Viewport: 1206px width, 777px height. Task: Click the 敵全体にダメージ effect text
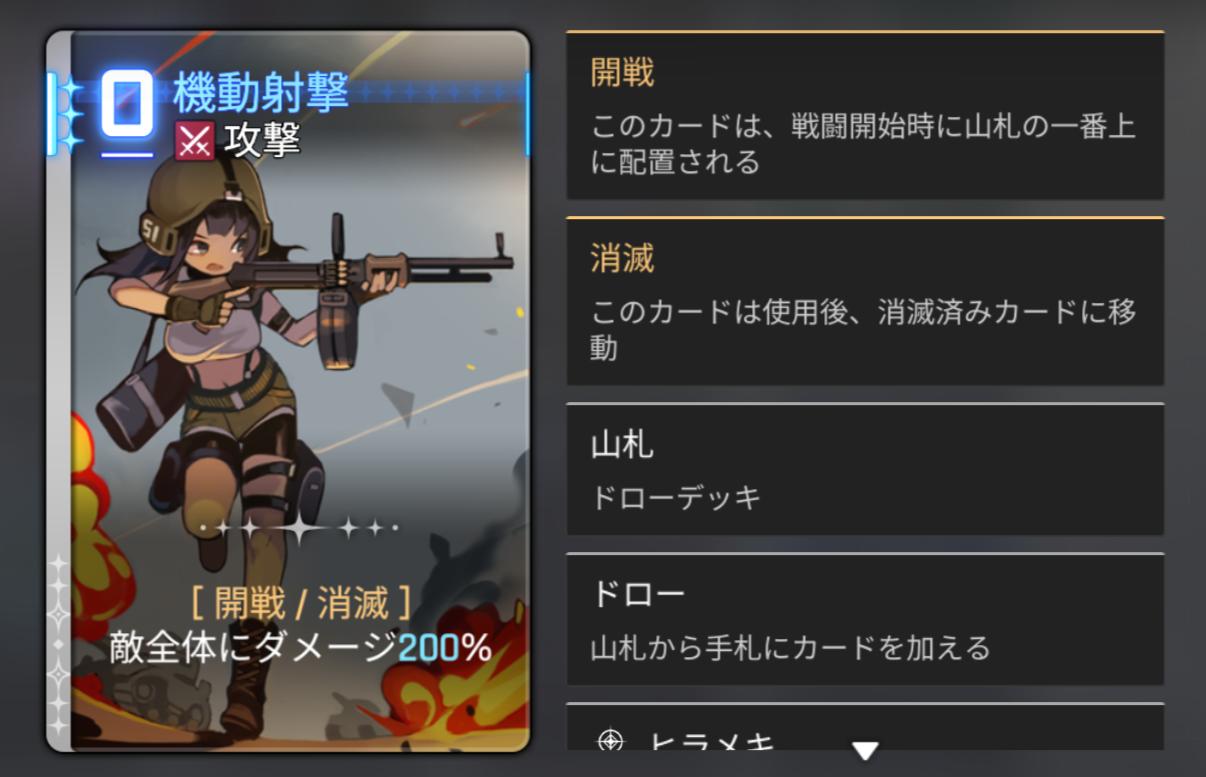253,649
